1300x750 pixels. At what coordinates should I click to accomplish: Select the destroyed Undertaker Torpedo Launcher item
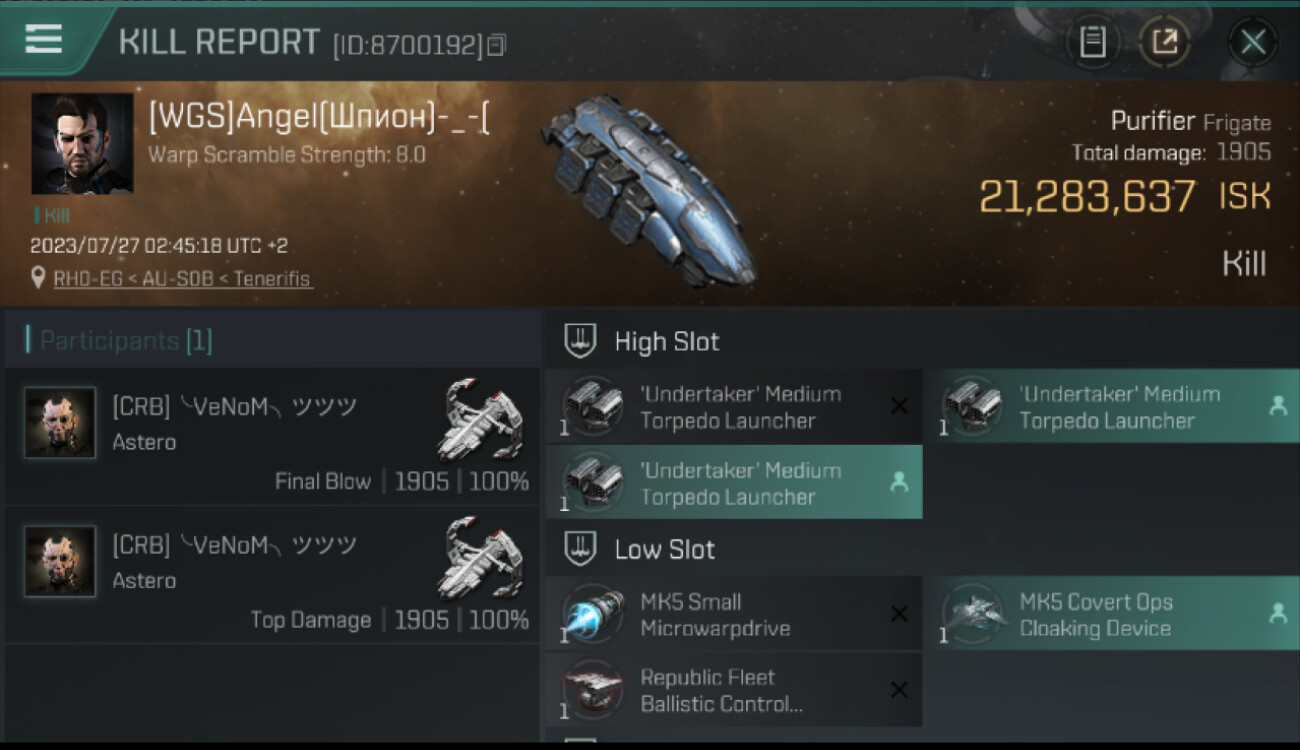coord(734,407)
